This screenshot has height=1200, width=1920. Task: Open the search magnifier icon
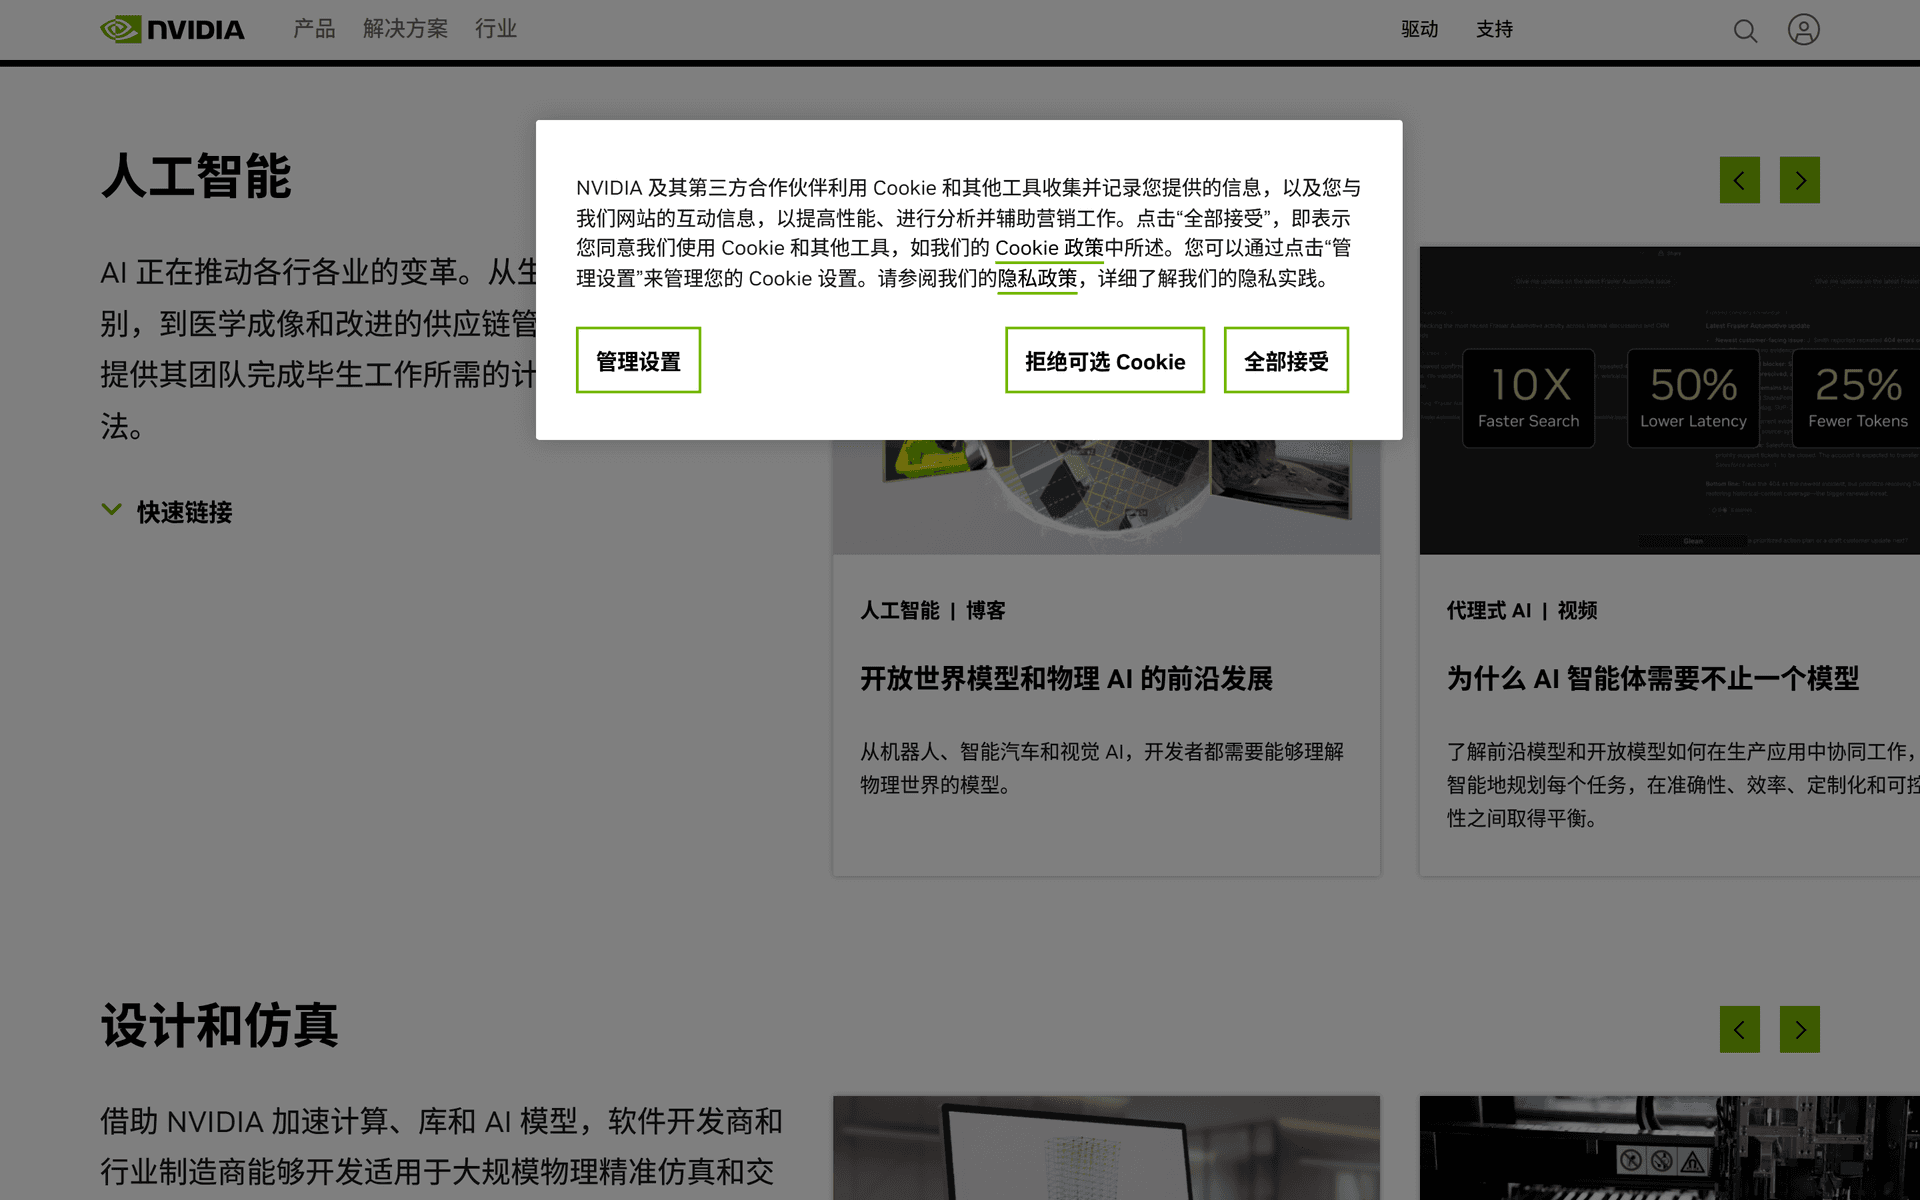click(x=1745, y=31)
